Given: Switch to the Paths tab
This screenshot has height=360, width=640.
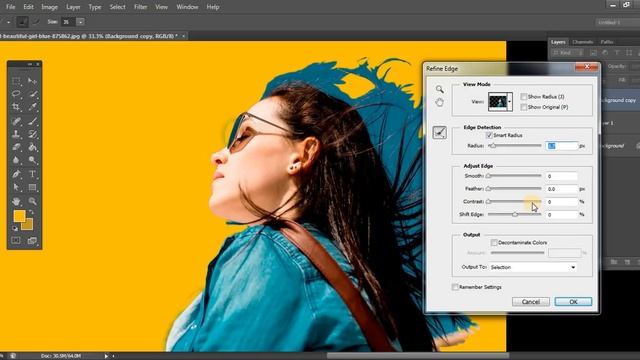Looking at the screenshot, I should click(607, 42).
